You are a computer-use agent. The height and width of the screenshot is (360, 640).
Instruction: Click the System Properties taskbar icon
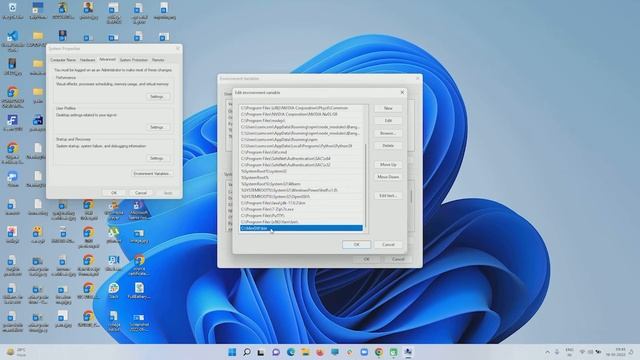click(408, 352)
